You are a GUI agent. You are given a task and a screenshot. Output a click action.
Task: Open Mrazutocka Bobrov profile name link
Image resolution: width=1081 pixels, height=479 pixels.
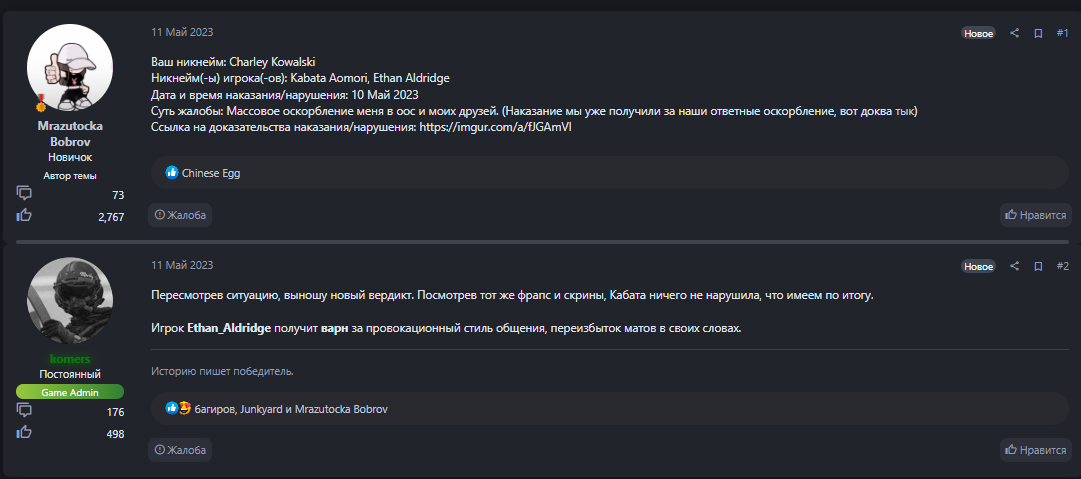(70, 134)
